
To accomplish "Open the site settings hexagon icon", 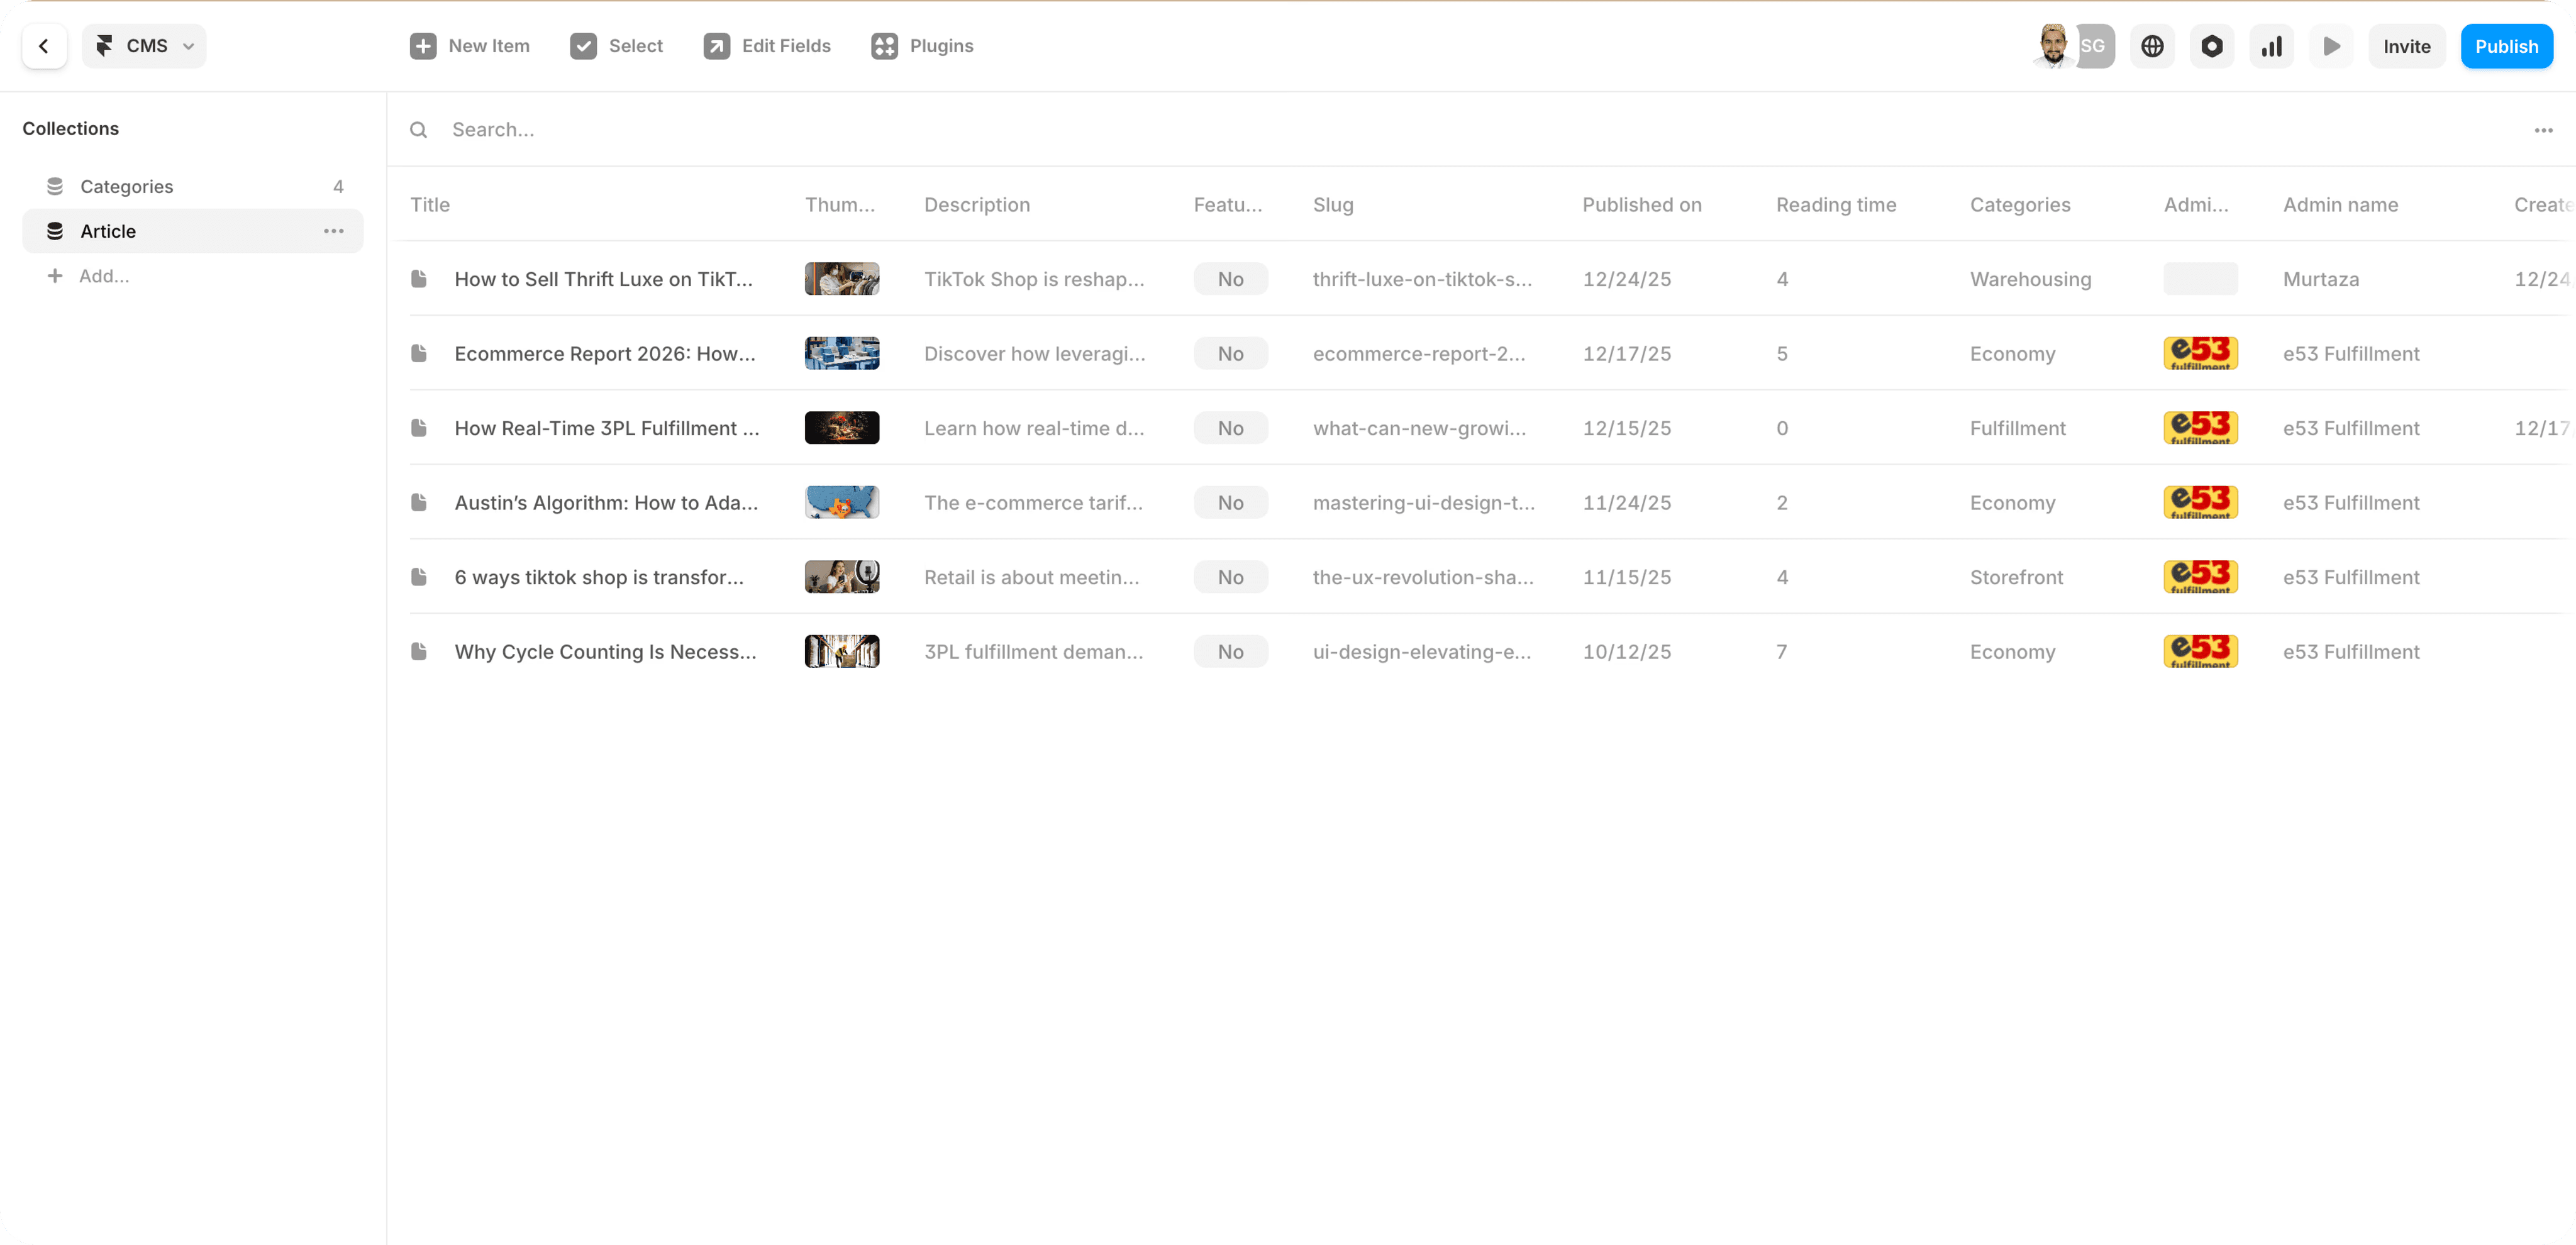I will 2212,46.
